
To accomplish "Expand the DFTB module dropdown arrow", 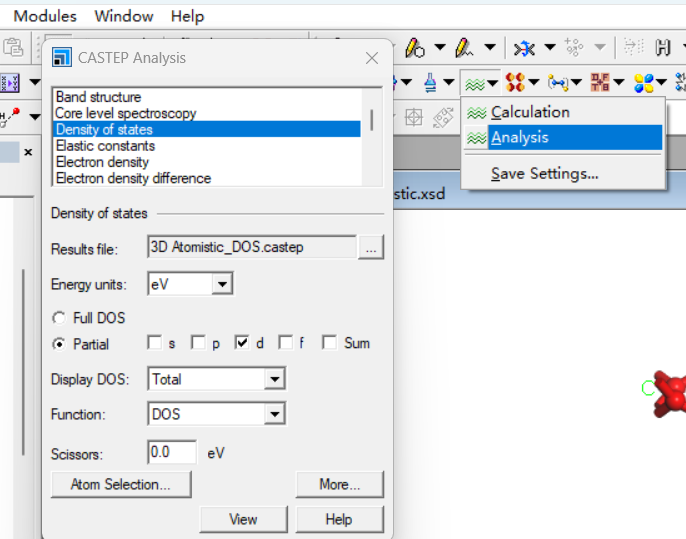I will click(619, 82).
